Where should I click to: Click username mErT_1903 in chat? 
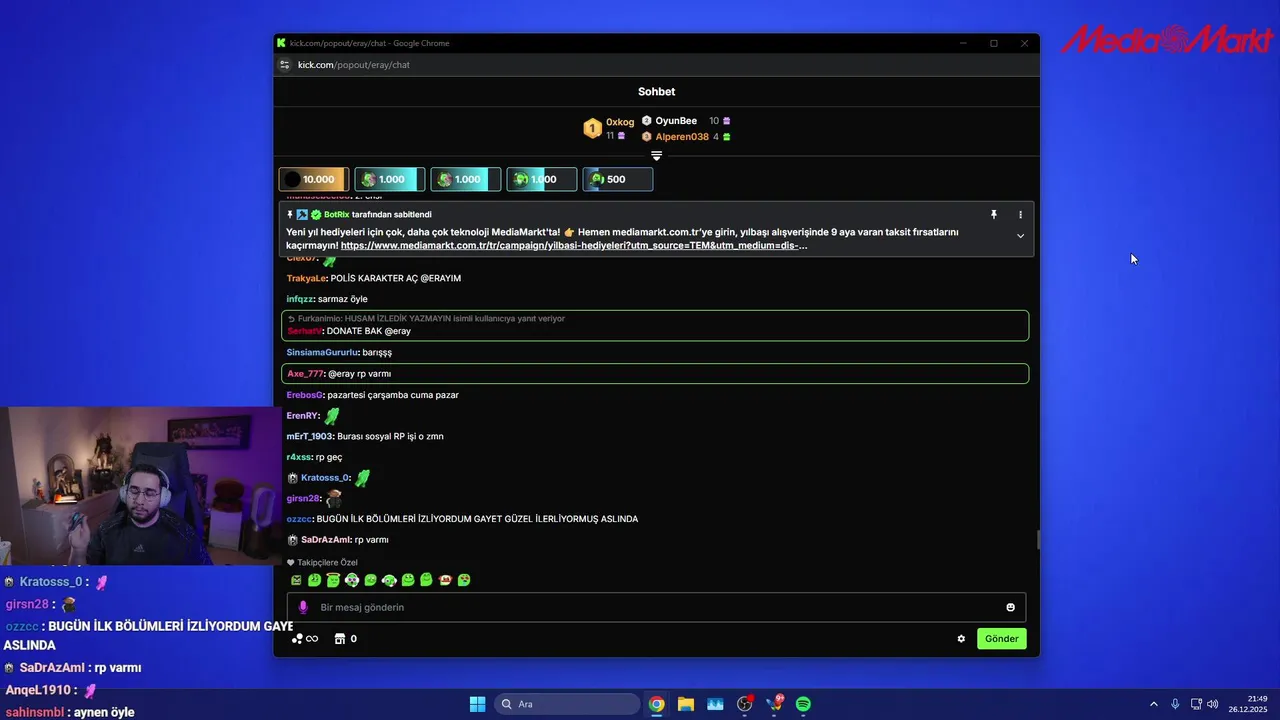[x=309, y=436]
